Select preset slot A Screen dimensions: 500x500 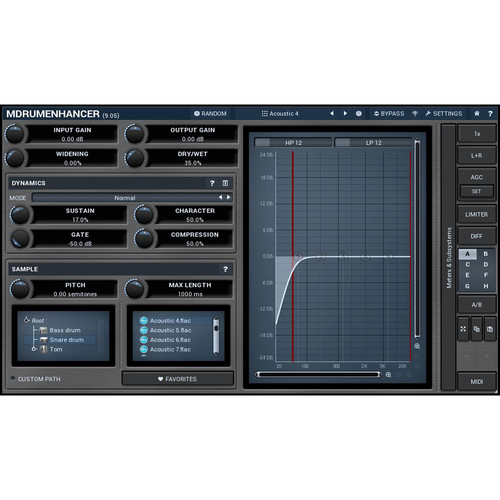coord(468,254)
